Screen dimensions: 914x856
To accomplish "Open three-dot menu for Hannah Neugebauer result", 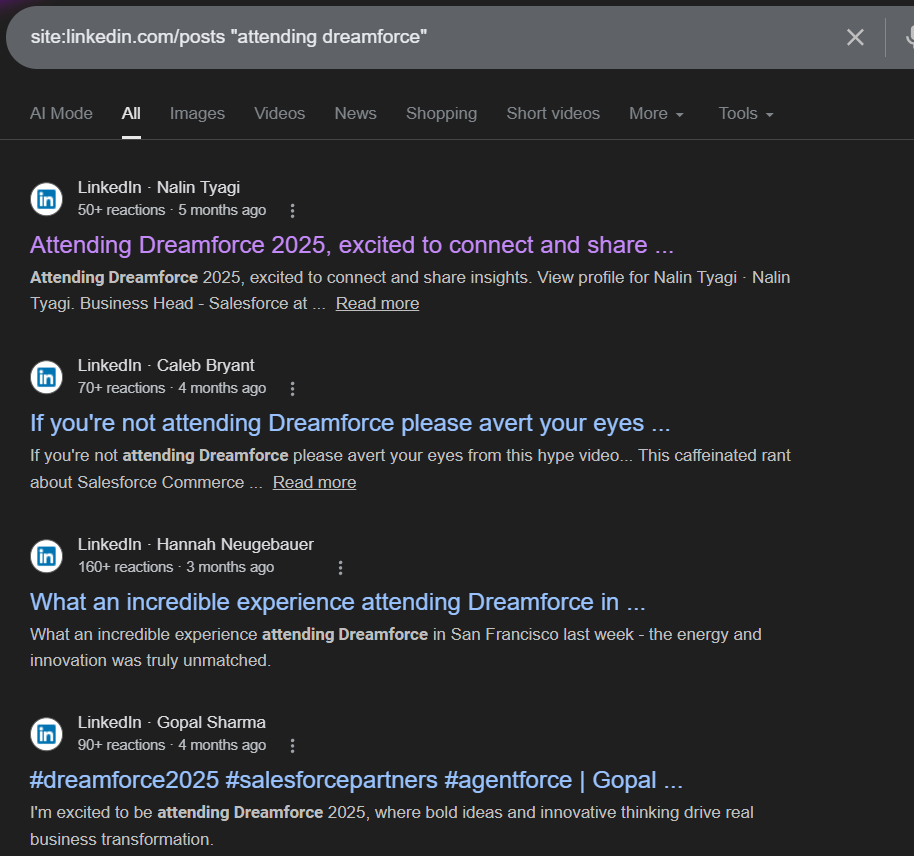I will click(340, 568).
